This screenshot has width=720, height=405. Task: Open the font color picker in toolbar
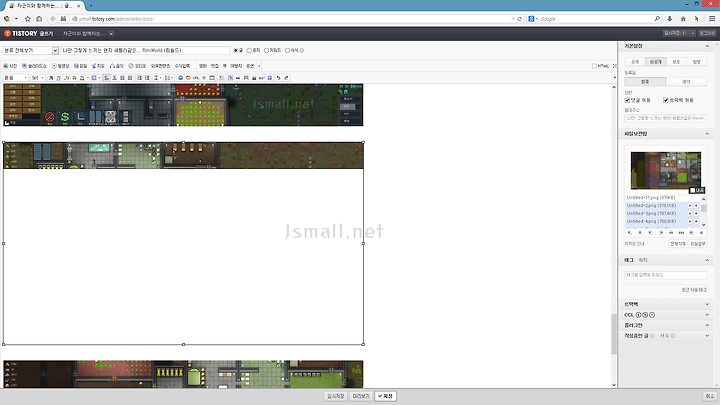(x=83, y=78)
